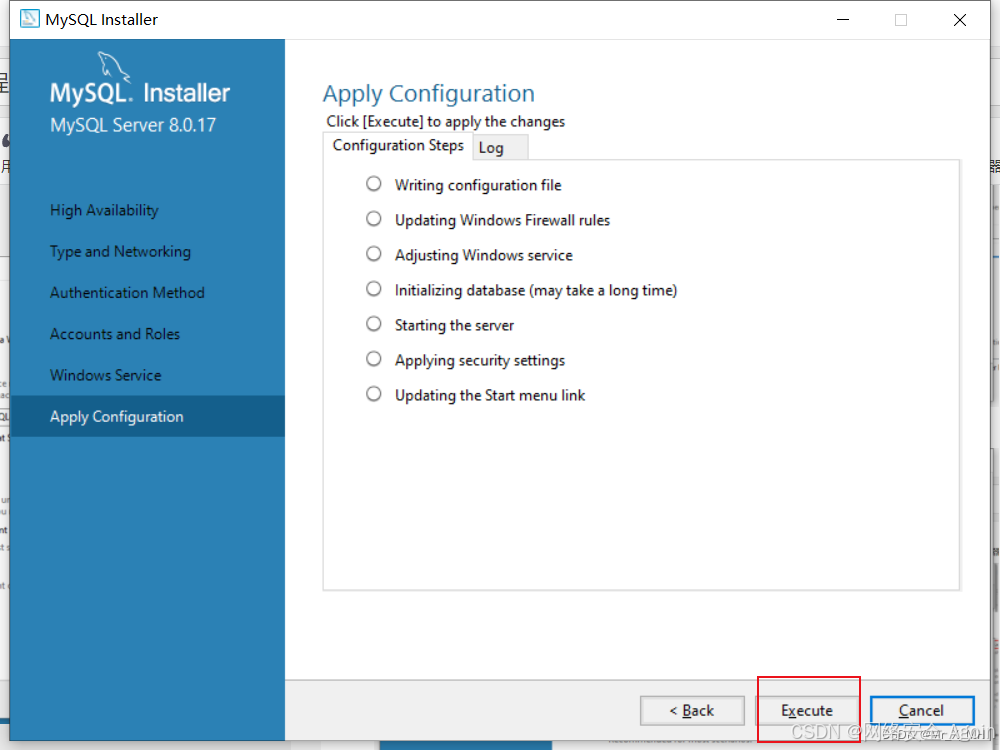Select the Adjusting Windows service indicator

373,254
